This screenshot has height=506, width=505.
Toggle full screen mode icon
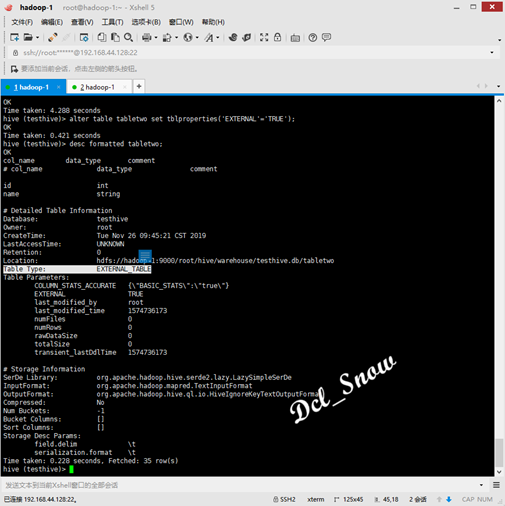point(264,37)
